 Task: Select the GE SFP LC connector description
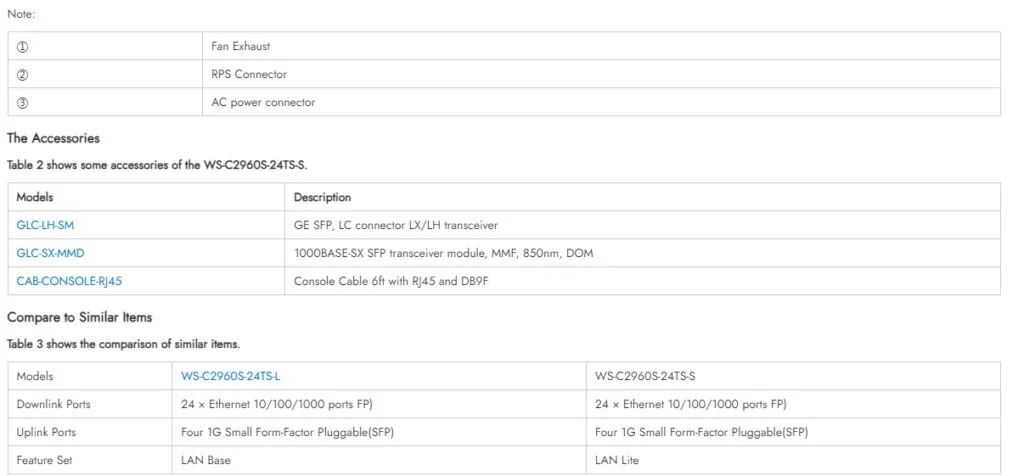click(x=395, y=225)
